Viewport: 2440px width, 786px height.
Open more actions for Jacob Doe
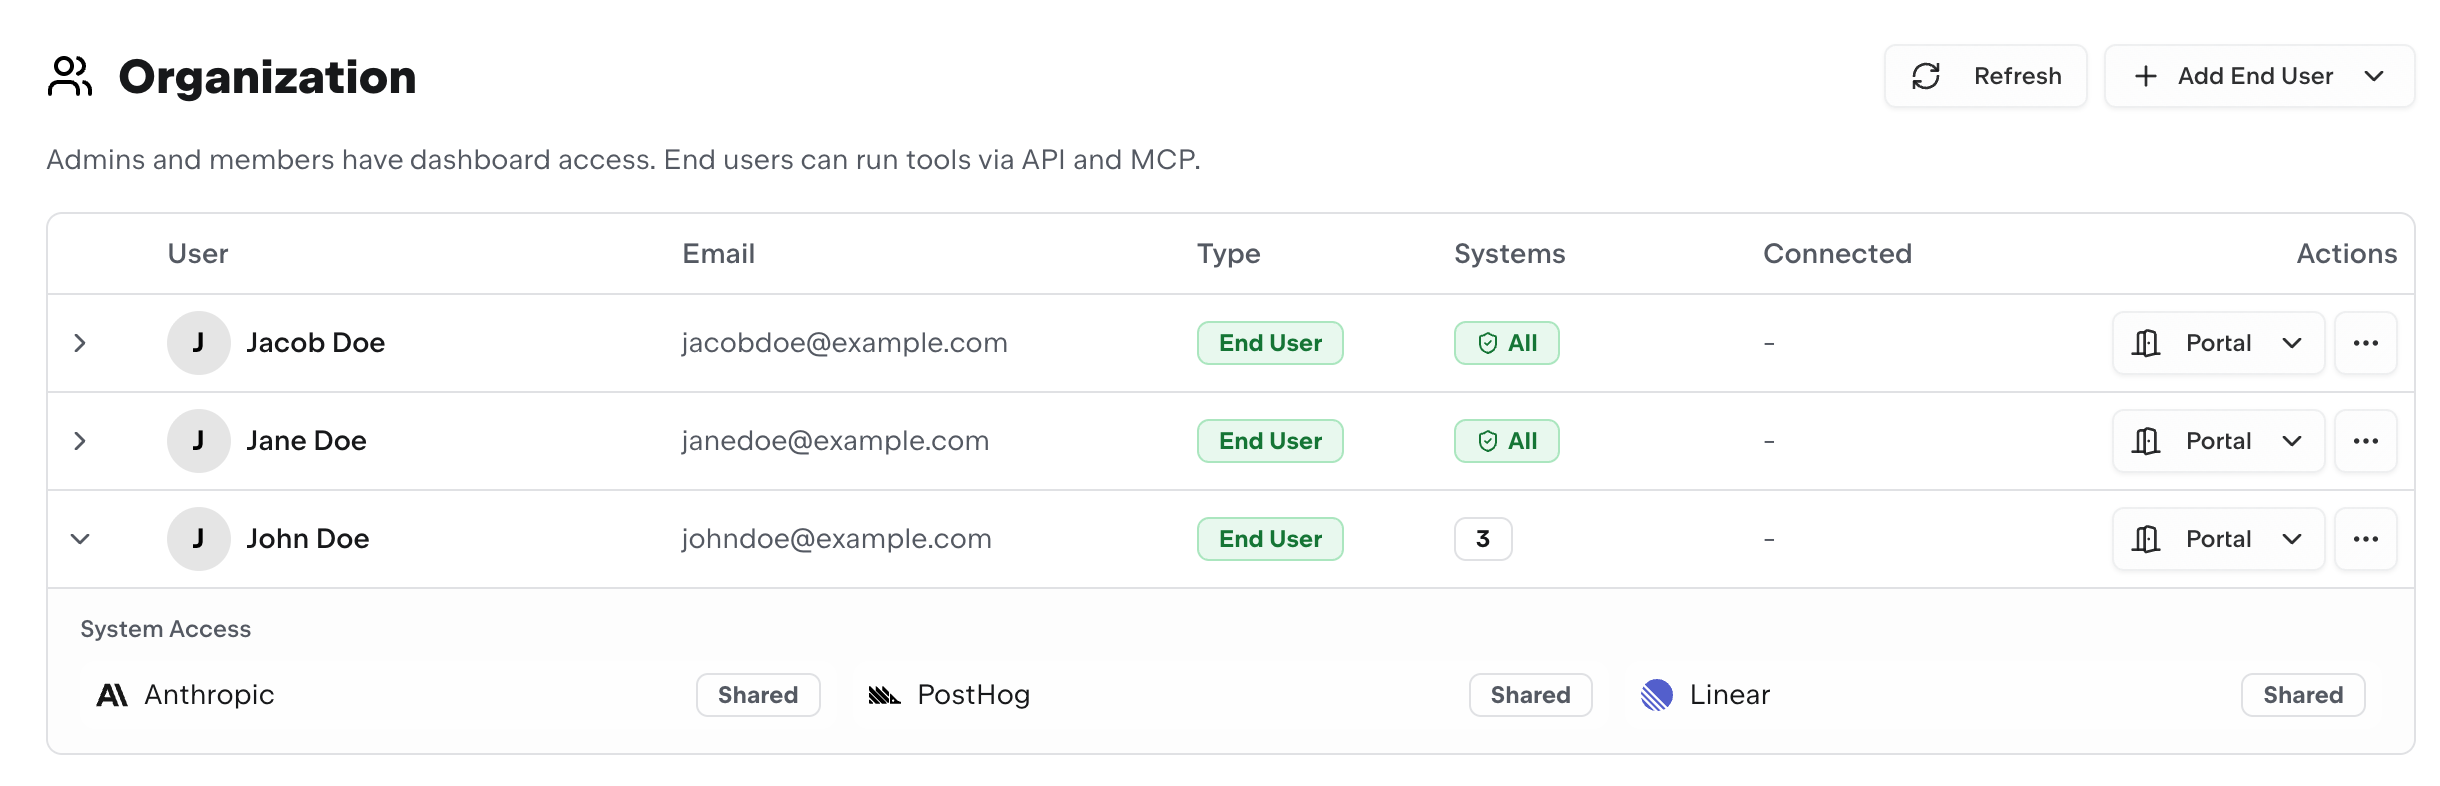(2365, 343)
